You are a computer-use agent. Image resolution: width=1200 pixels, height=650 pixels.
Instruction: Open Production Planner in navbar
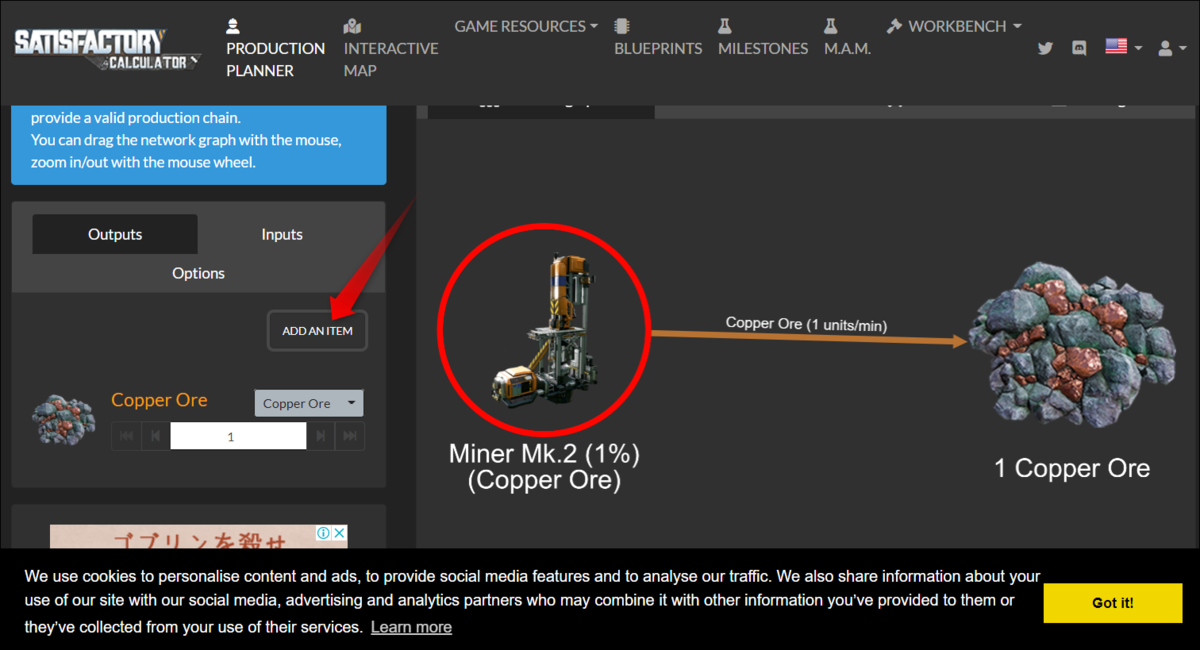click(x=275, y=49)
